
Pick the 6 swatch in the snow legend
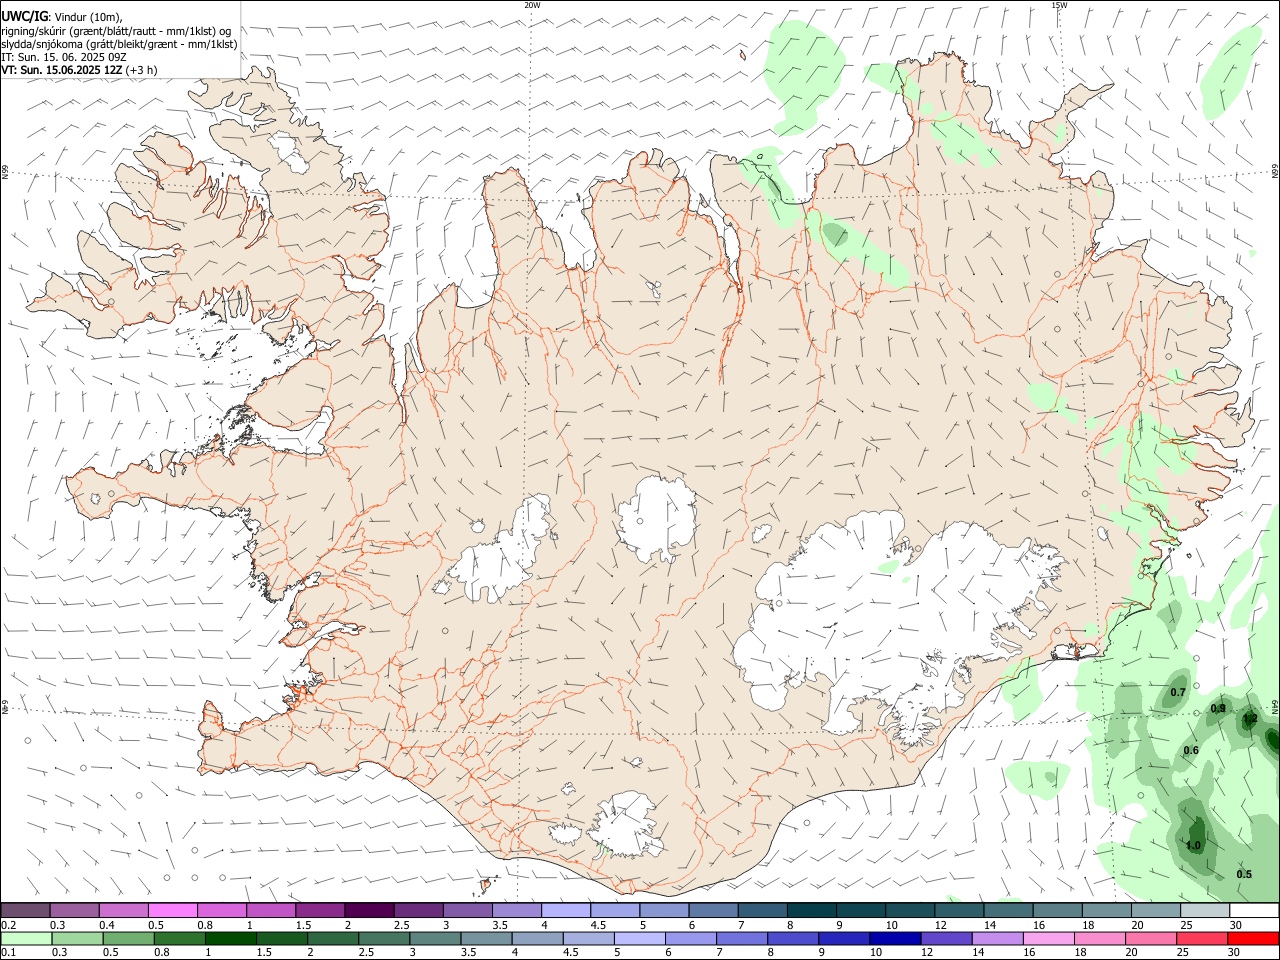(x=713, y=910)
